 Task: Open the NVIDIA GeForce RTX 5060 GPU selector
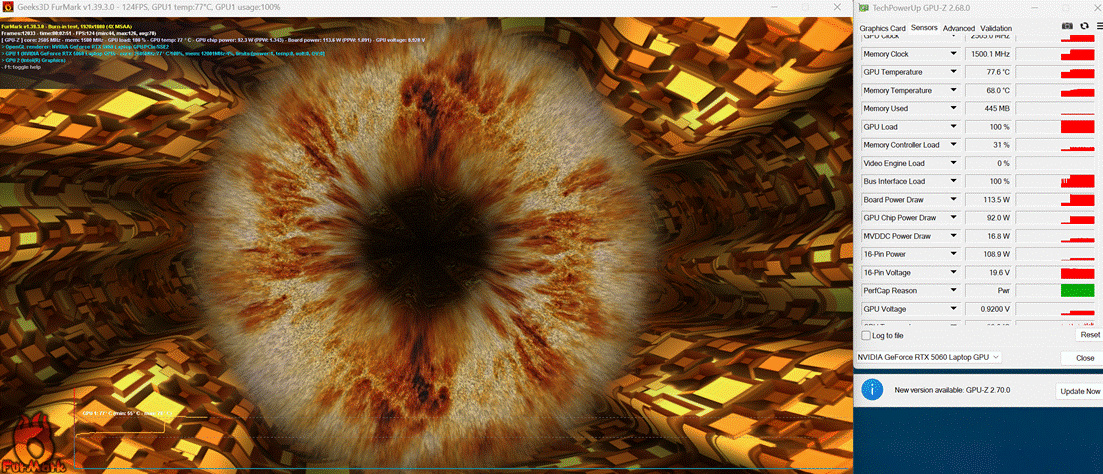point(929,357)
